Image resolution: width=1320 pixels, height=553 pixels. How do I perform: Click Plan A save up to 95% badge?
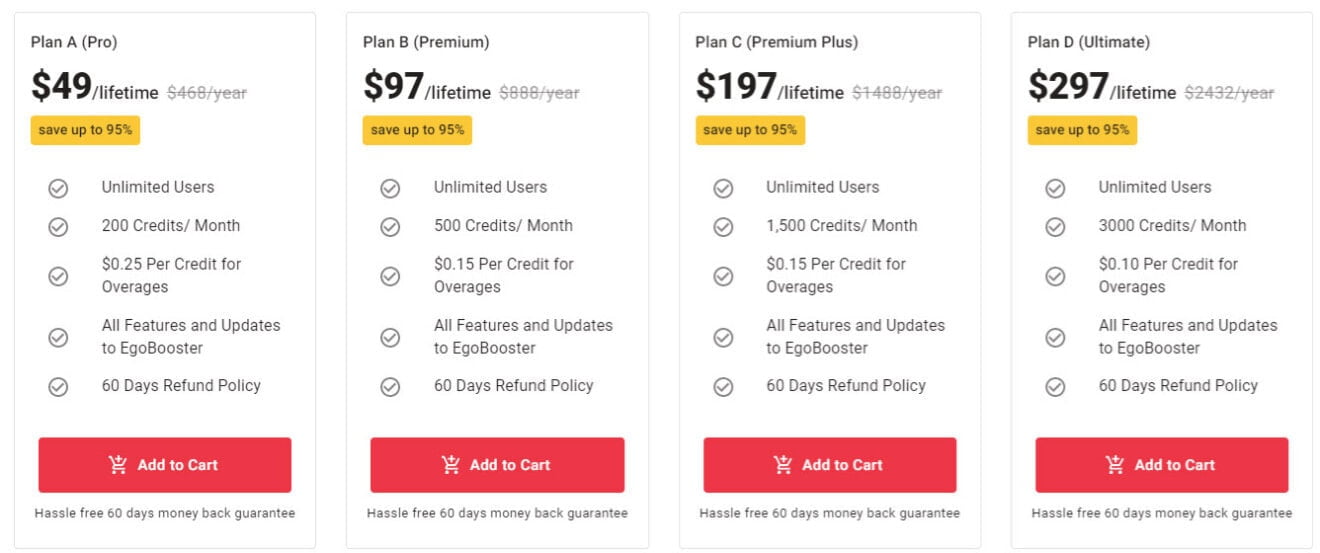85,130
